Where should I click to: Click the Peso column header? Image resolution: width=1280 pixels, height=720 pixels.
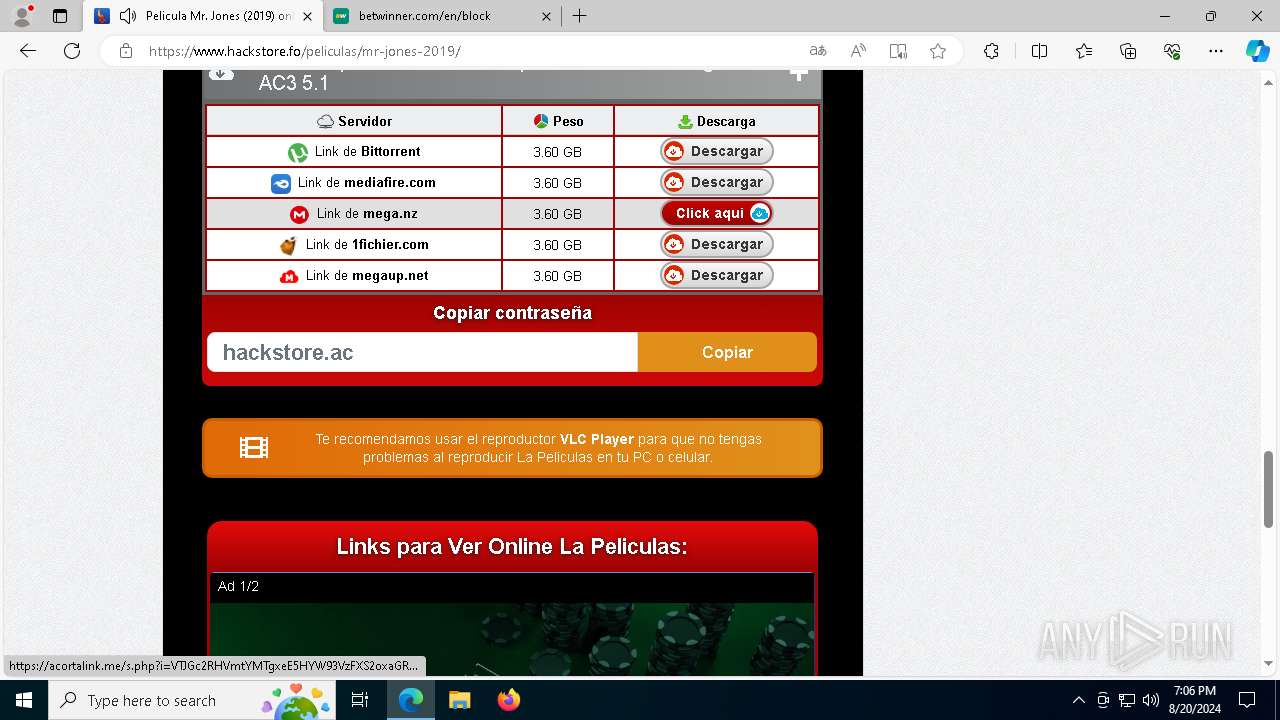(x=558, y=121)
